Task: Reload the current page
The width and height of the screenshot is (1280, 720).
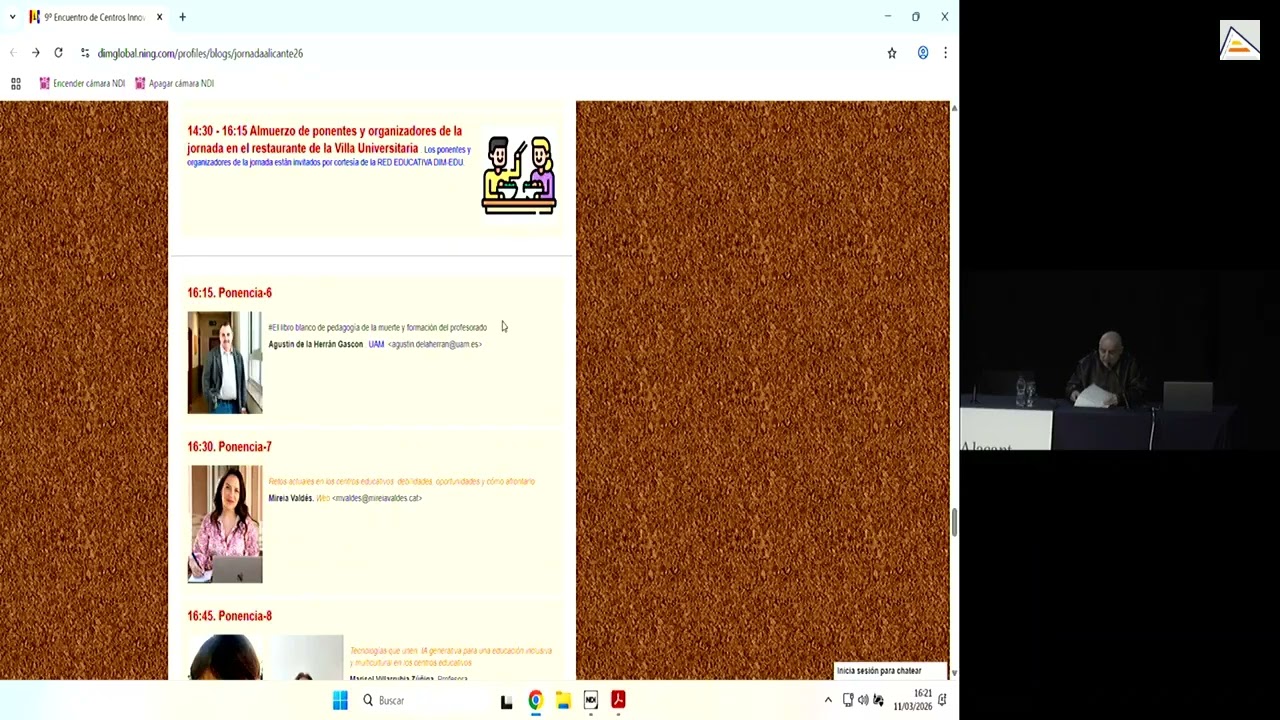Action: point(59,53)
